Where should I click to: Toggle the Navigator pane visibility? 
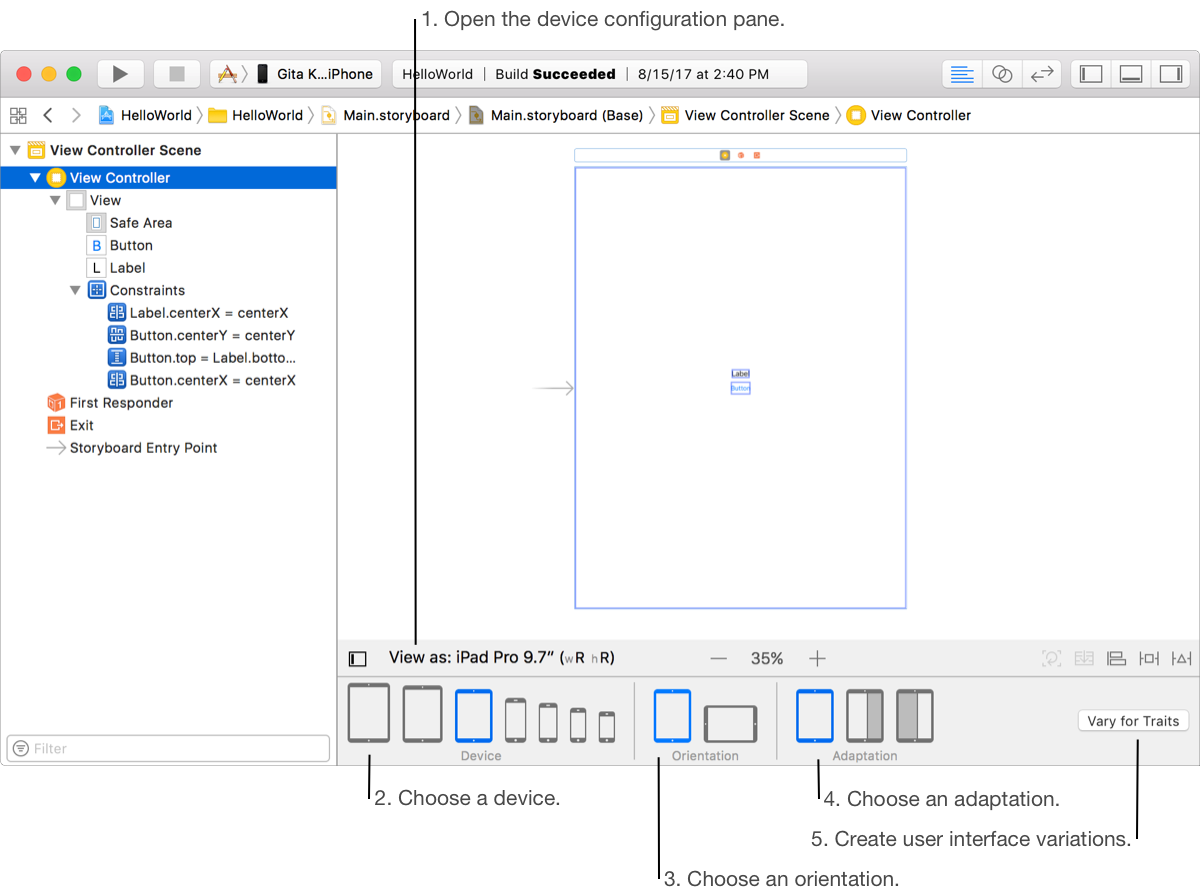pyautogui.click(x=1092, y=74)
